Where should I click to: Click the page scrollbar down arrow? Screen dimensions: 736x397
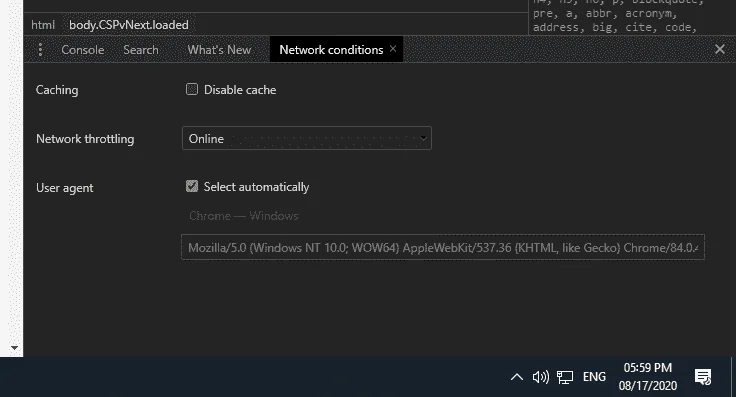point(14,348)
